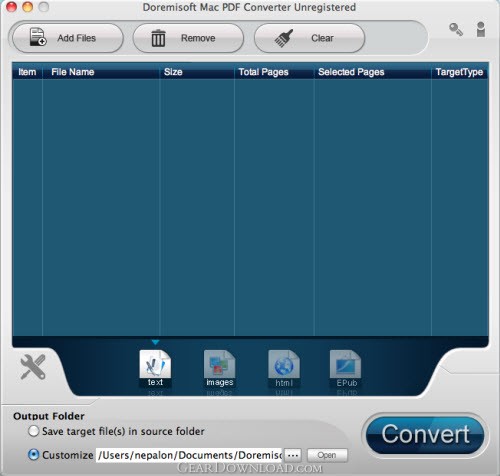Click the File Name column header
Screen dimensions: 500x476
(101, 72)
